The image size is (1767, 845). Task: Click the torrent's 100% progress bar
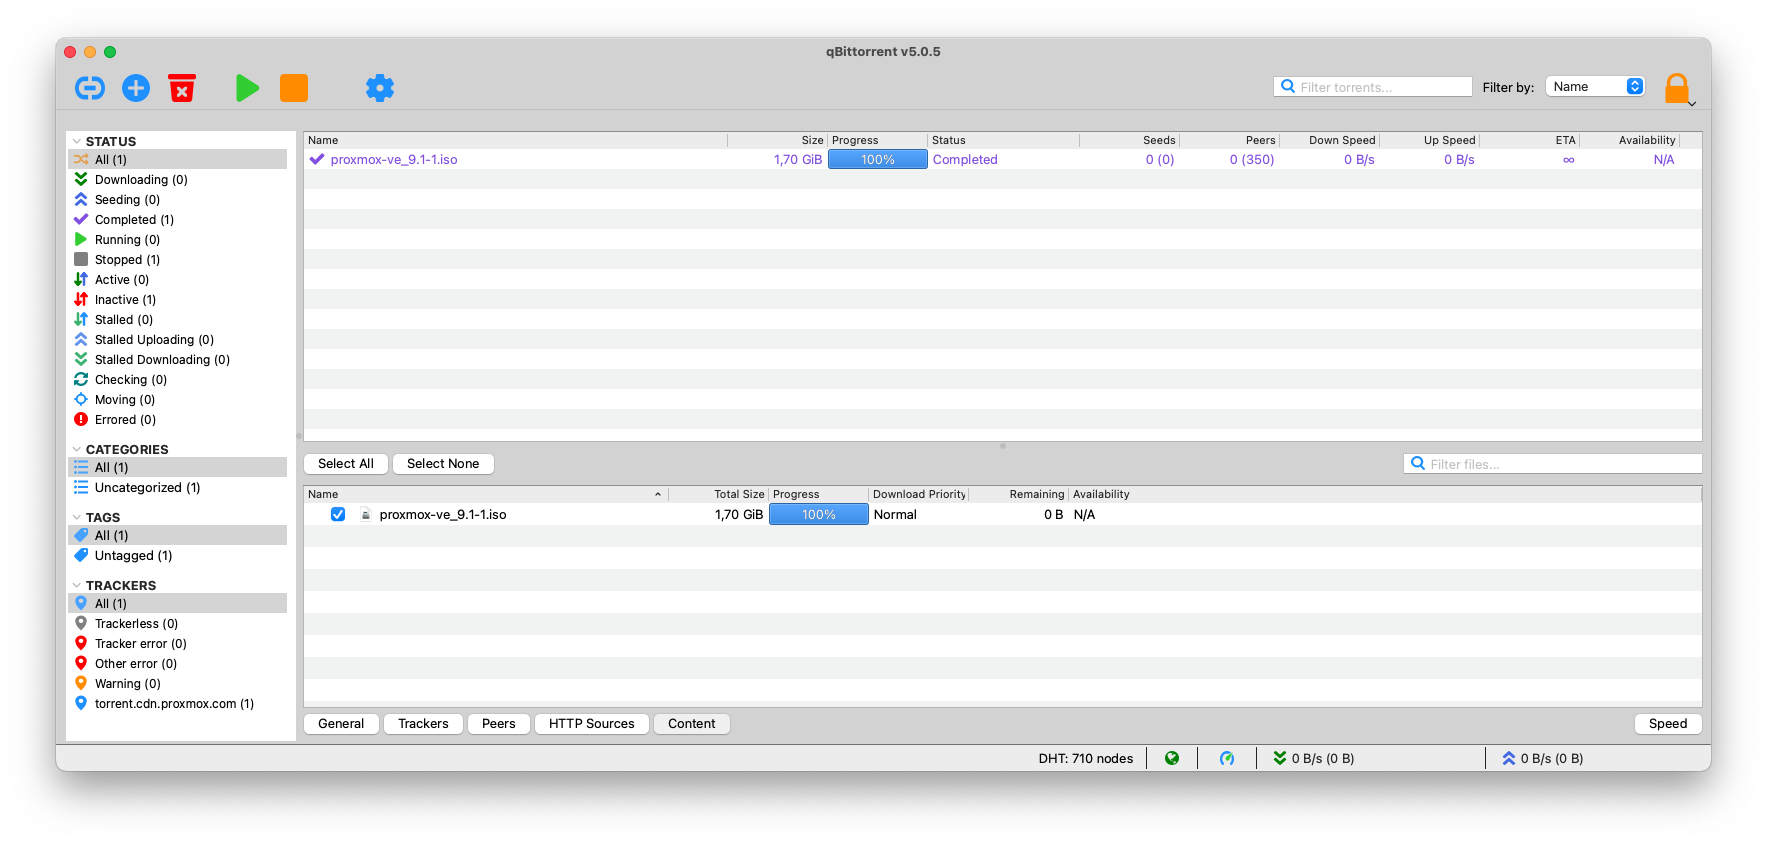pyautogui.click(x=878, y=159)
